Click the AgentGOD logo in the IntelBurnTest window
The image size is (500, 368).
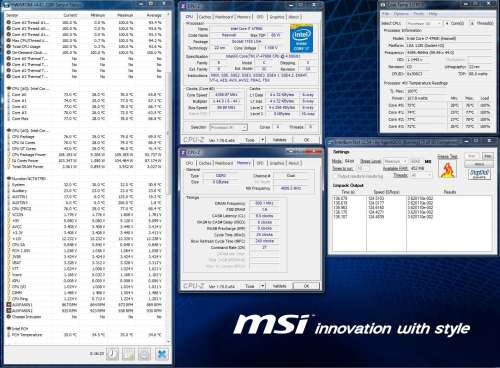pyautogui.click(x=479, y=174)
